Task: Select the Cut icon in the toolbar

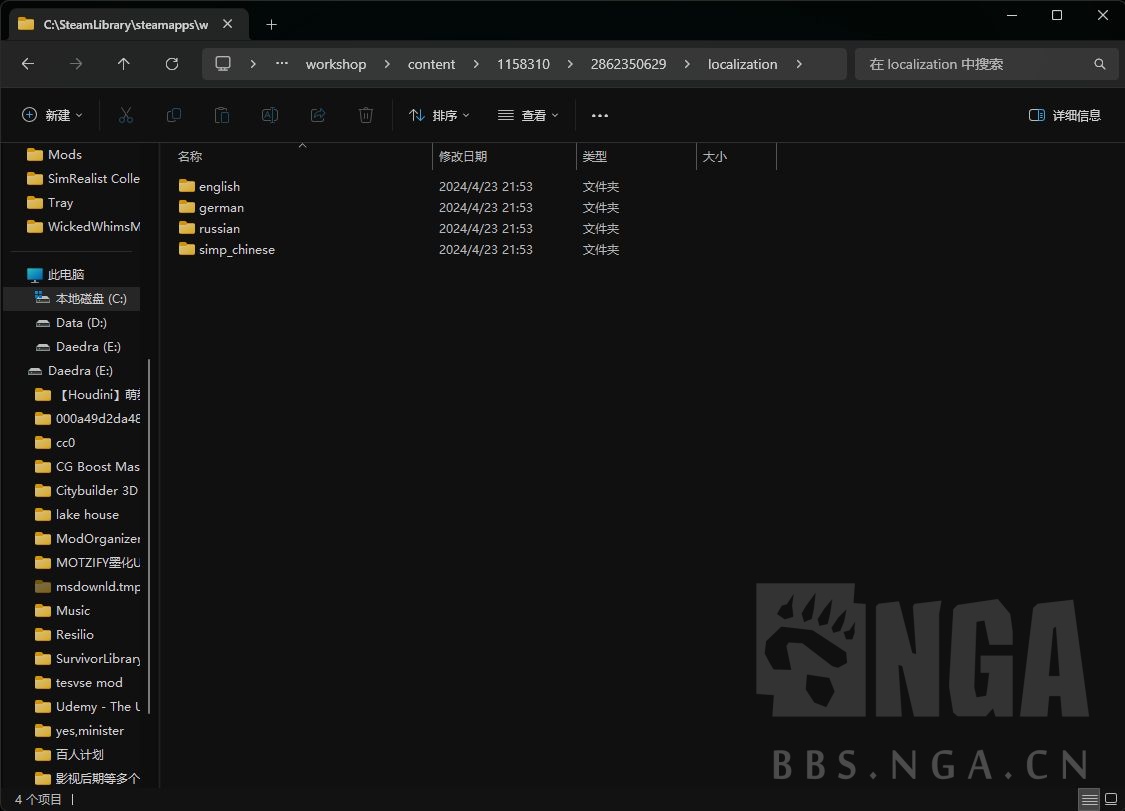Action: click(x=126, y=115)
